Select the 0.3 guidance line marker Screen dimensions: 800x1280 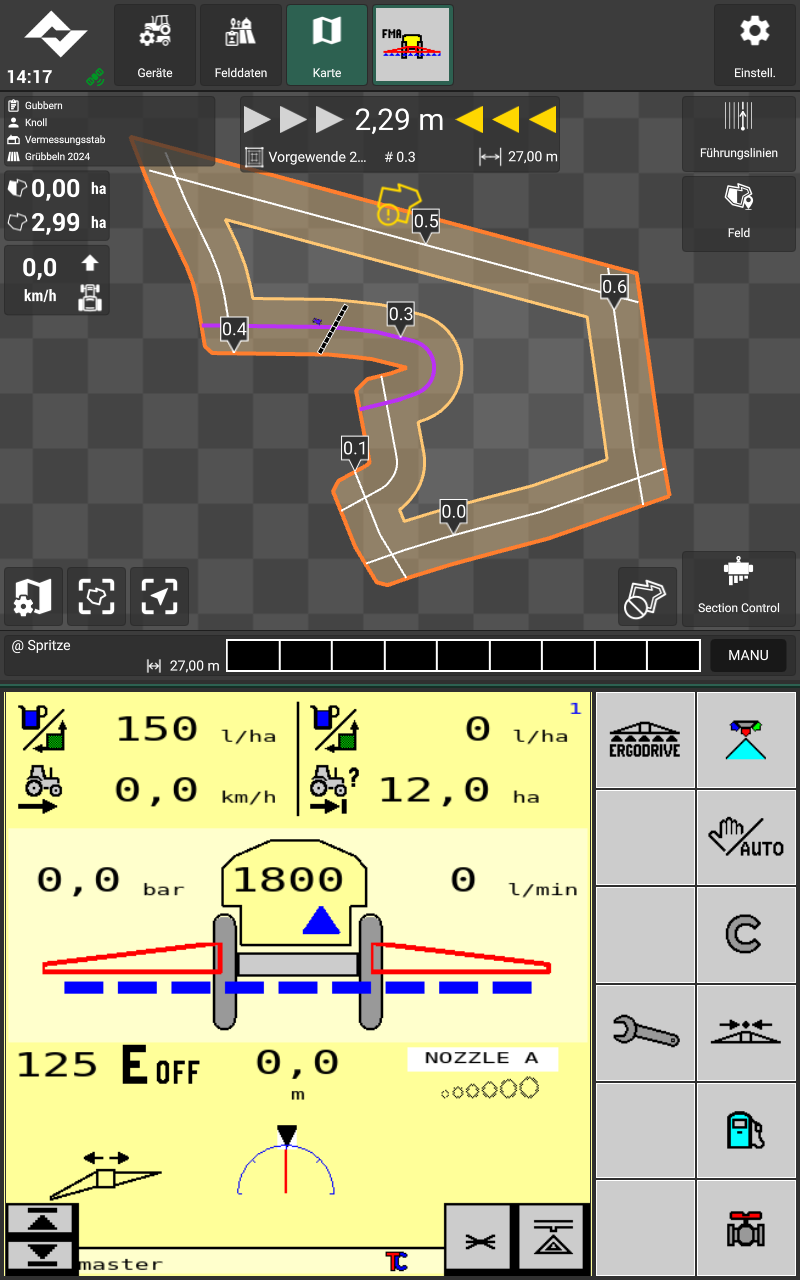(400, 316)
